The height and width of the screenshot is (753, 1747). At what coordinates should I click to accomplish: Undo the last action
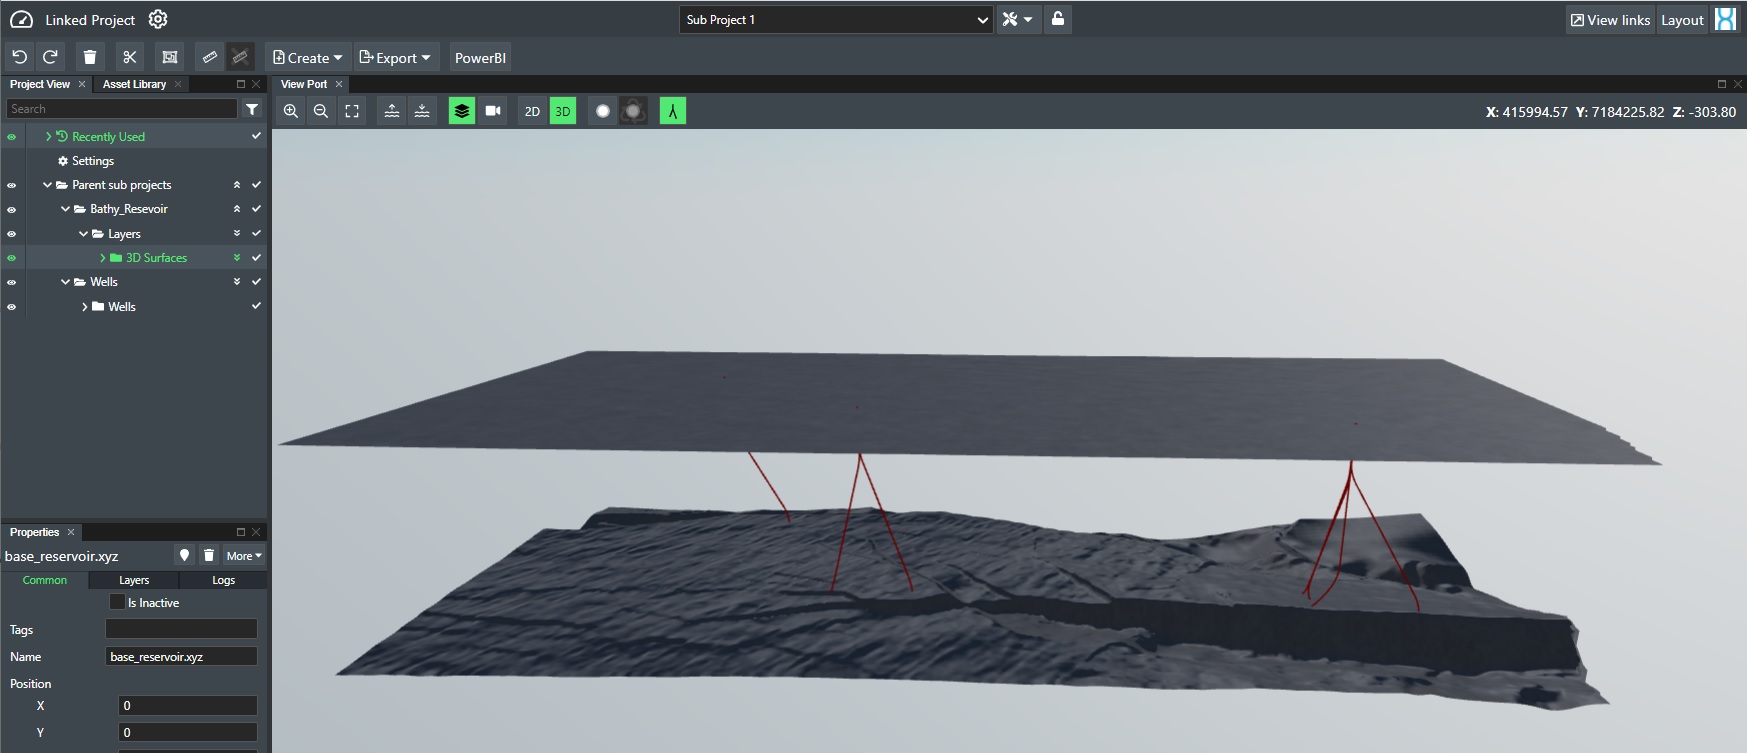coord(19,57)
